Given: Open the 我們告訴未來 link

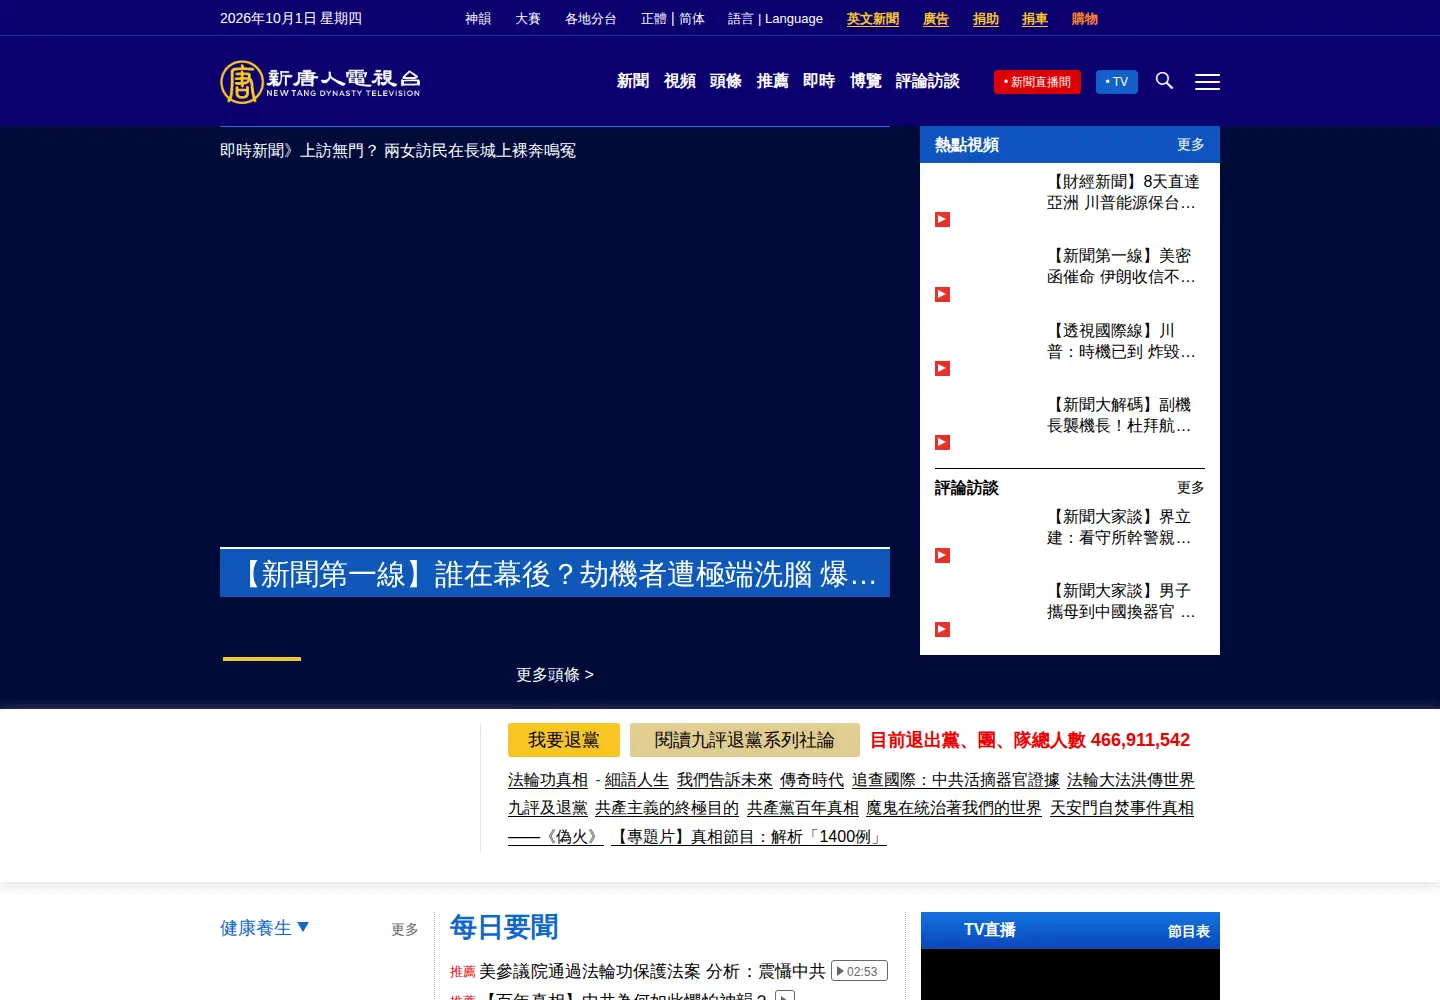Looking at the screenshot, I should 725,779.
